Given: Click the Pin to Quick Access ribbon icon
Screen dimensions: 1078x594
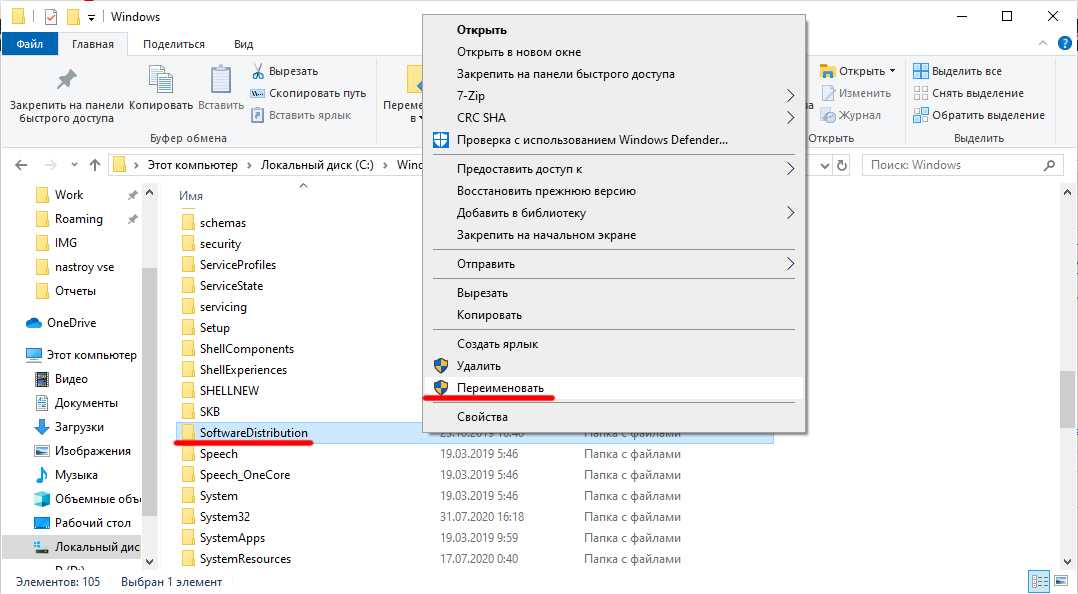Looking at the screenshot, I should pyautogui.click(x=66, y=80).
